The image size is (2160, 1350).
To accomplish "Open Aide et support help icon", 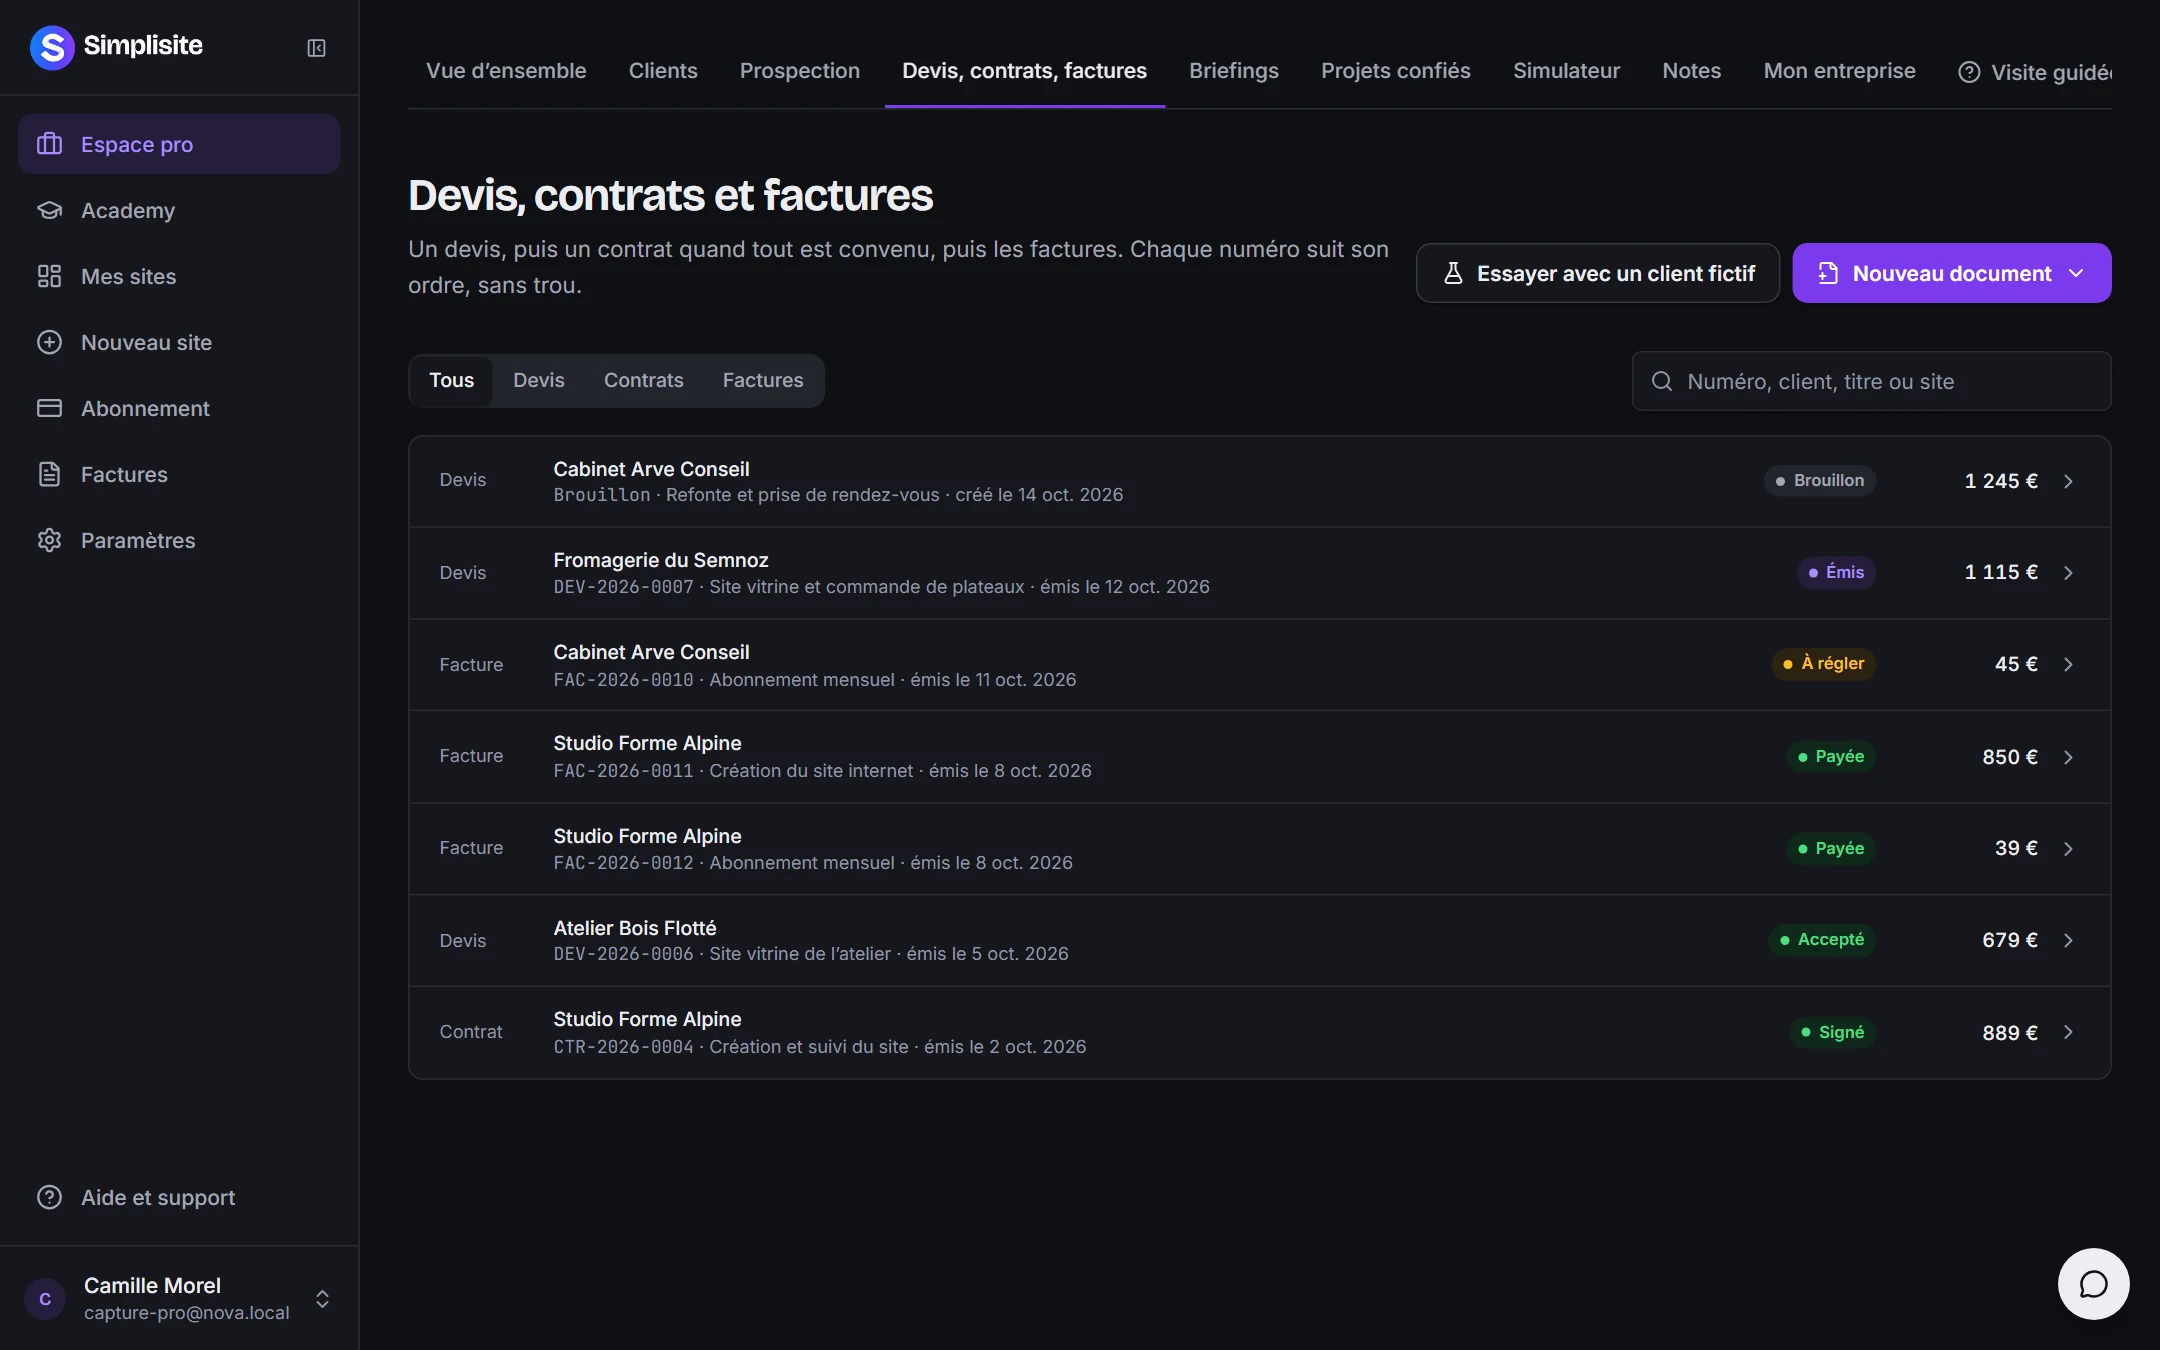I will point(49,1197).
